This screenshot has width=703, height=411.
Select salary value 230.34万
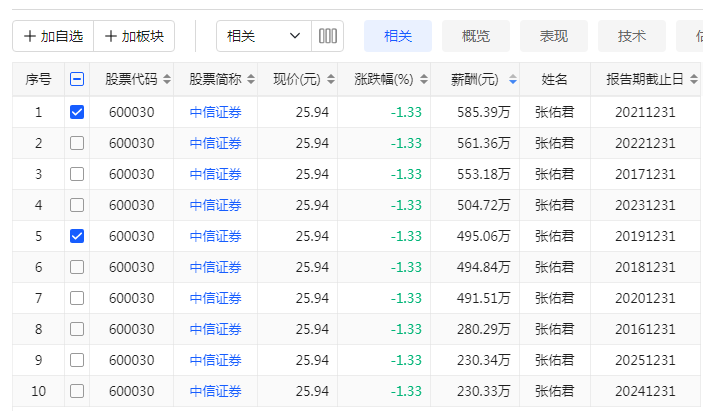coord(484,360)
